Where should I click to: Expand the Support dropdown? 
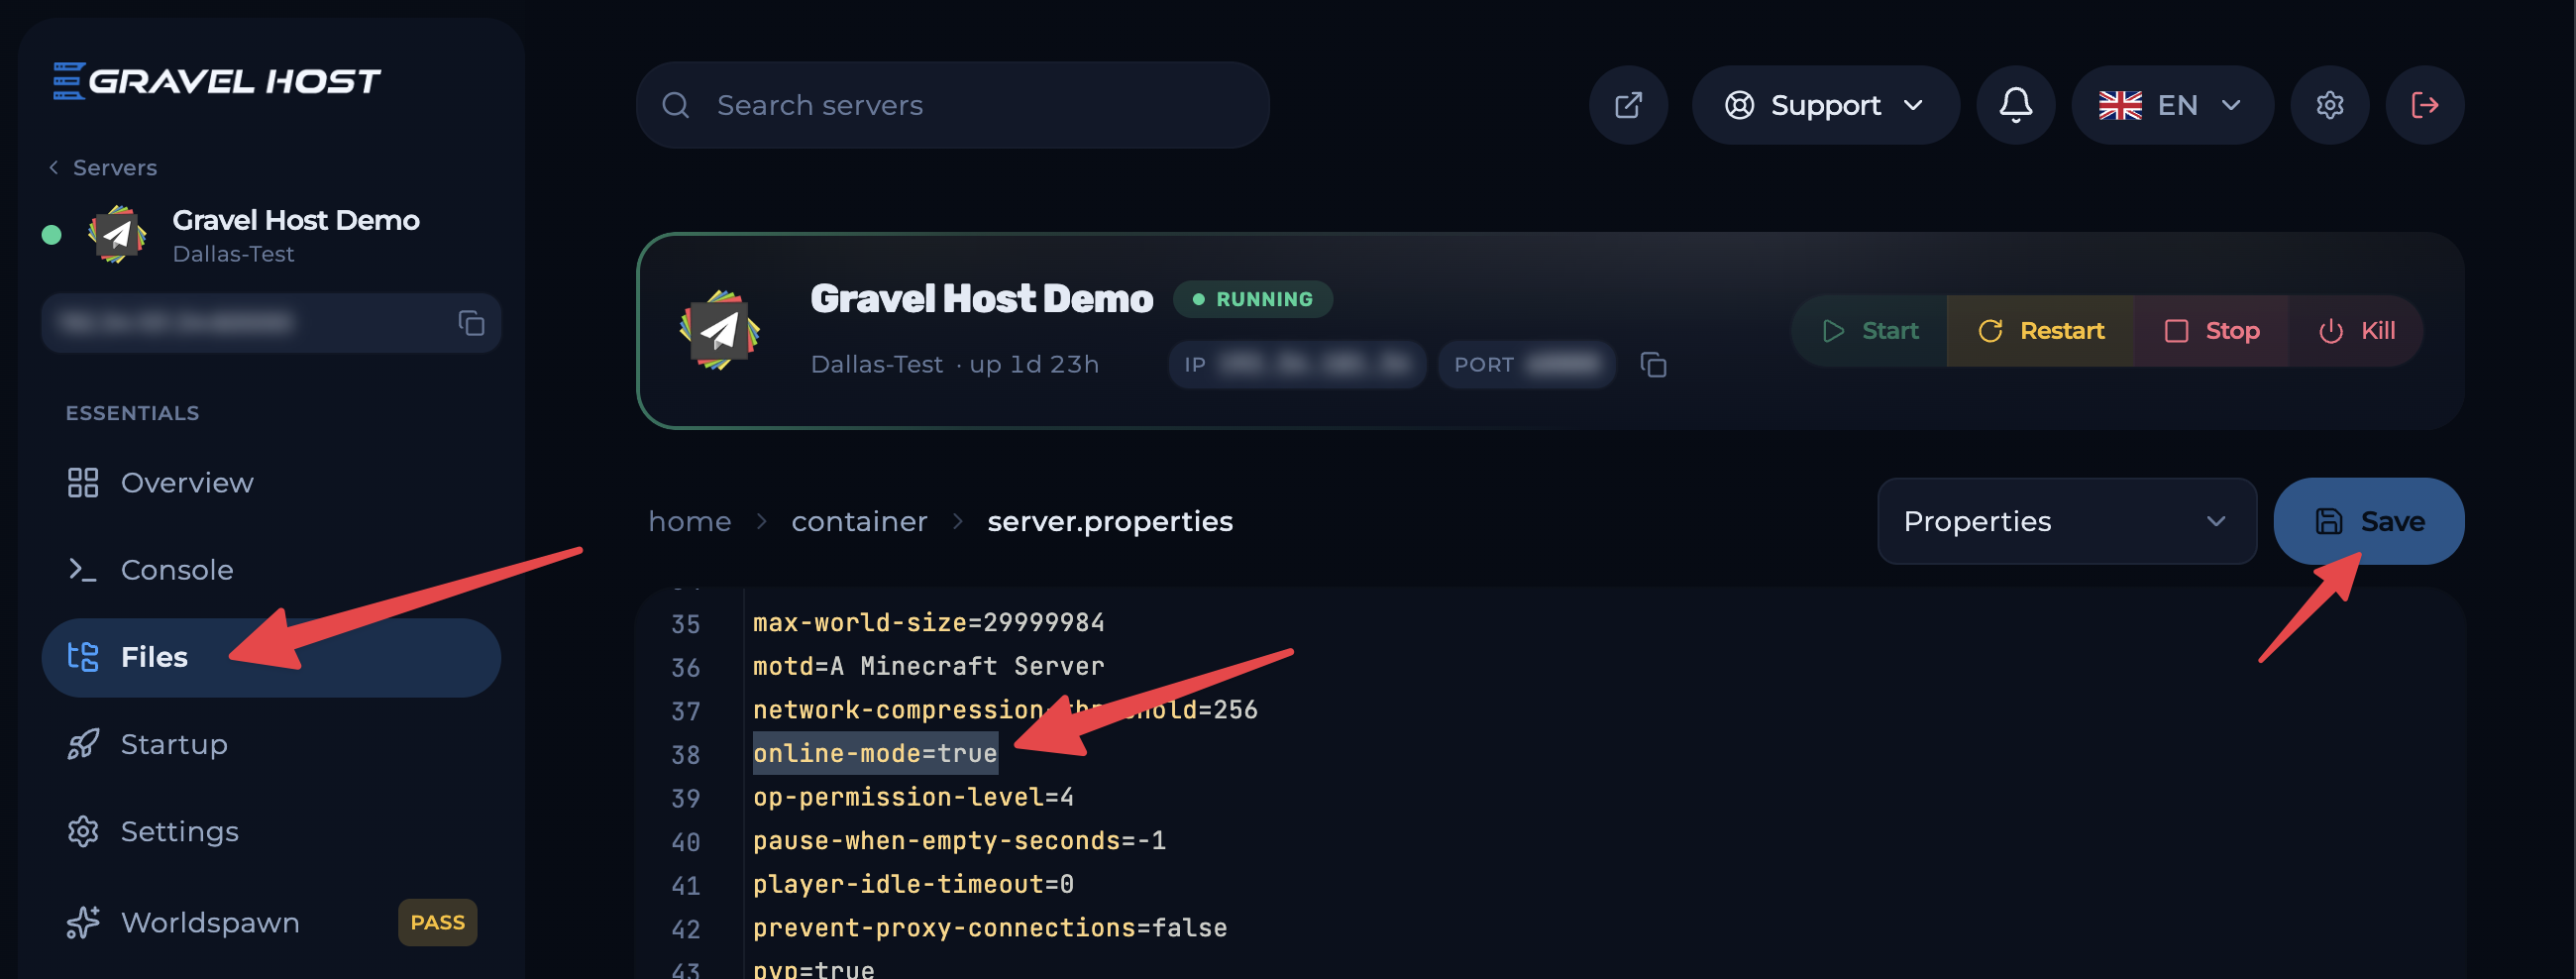click(x=1825, y=105)
